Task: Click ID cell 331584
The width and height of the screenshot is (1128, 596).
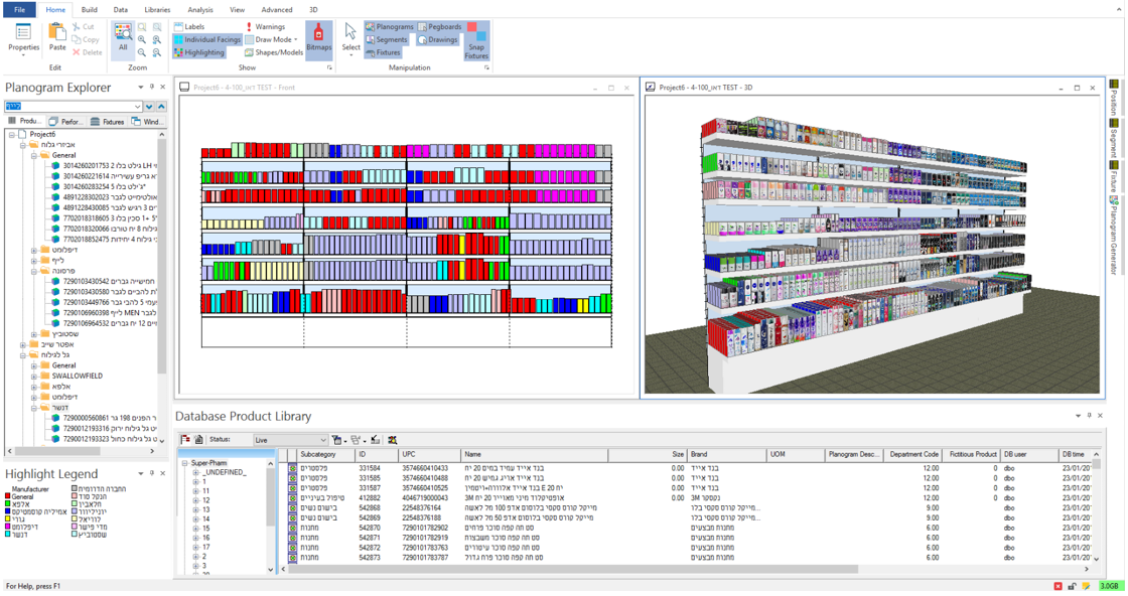Action: (370, 468)
